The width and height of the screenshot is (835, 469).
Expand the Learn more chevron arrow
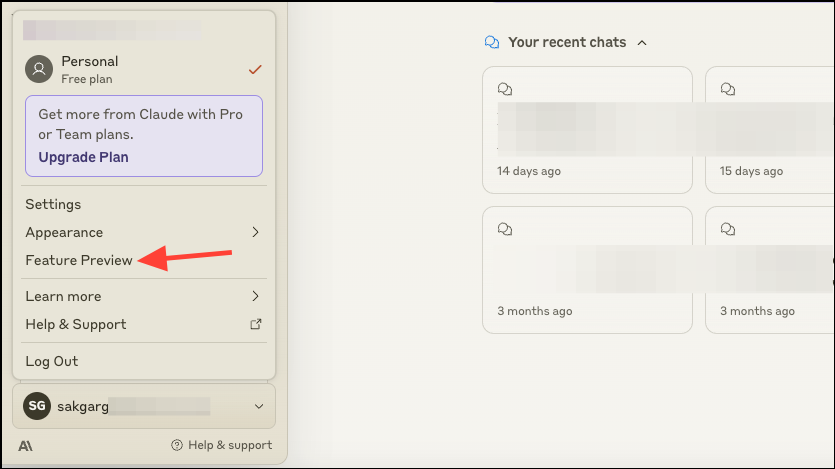pyautogui.click(x=256, y=296)
